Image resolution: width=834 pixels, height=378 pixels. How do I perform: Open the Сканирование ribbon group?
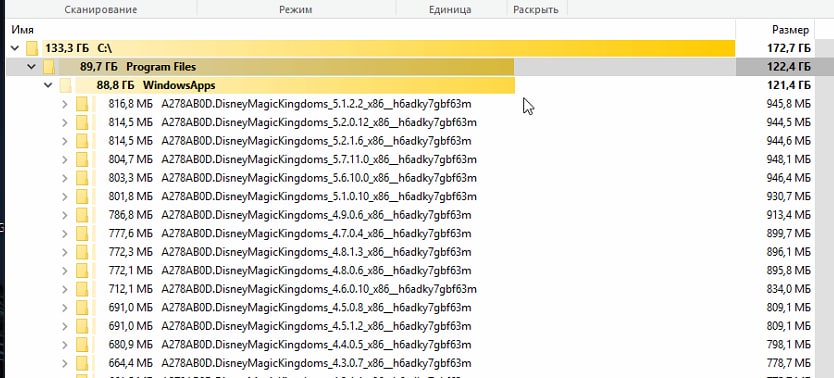point(101,10)
